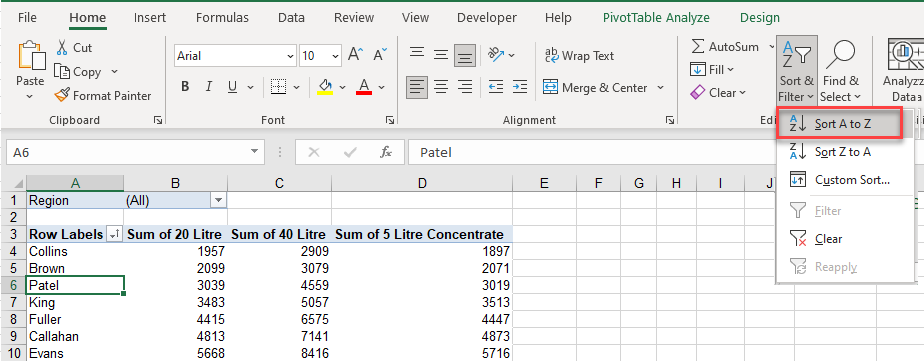
Task: Click Merge & Center
Action: pos(595,88)
